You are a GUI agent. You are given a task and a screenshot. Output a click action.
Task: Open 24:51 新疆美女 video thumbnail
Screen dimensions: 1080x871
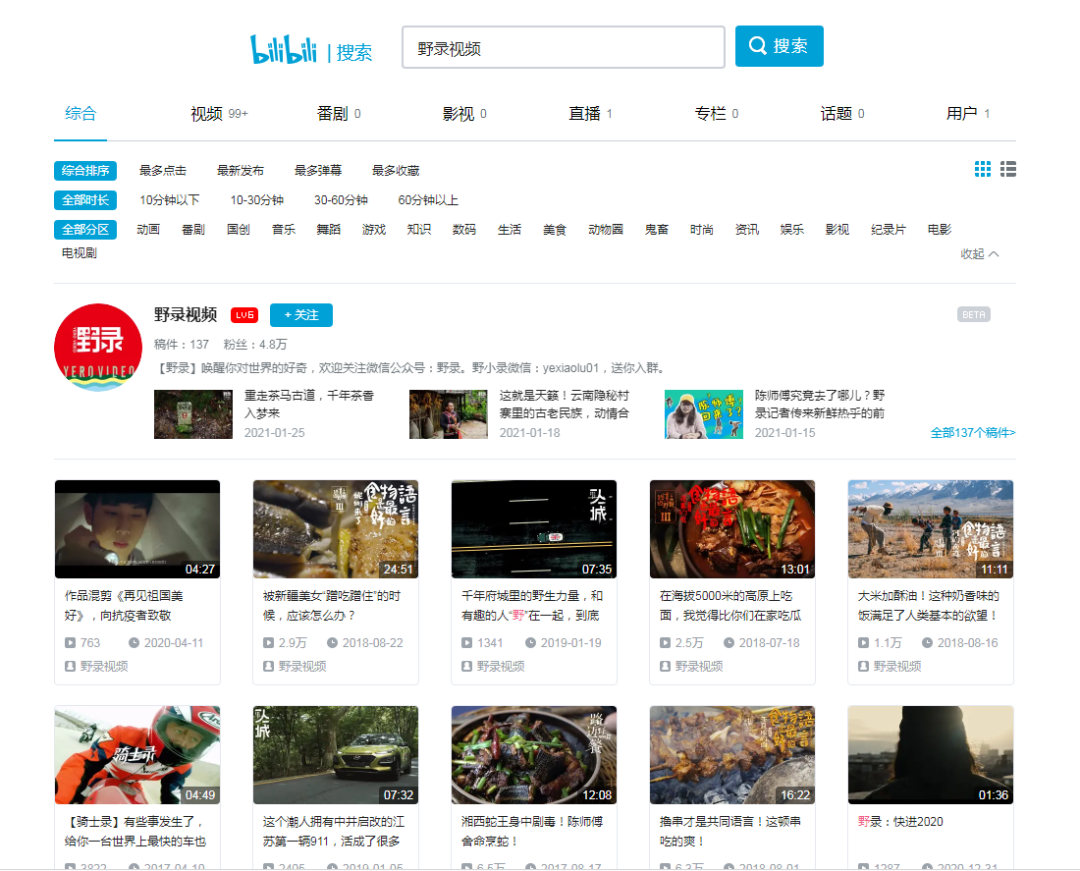(x=335, y=529)
